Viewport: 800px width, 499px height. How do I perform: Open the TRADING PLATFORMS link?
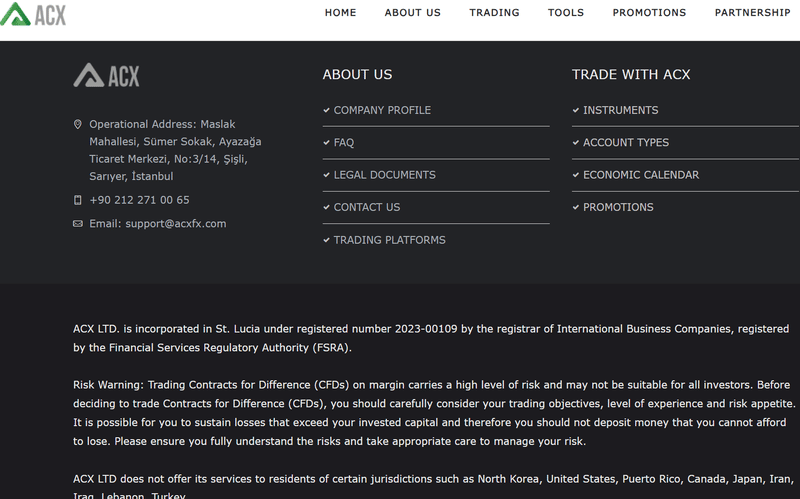coord(389,240)
